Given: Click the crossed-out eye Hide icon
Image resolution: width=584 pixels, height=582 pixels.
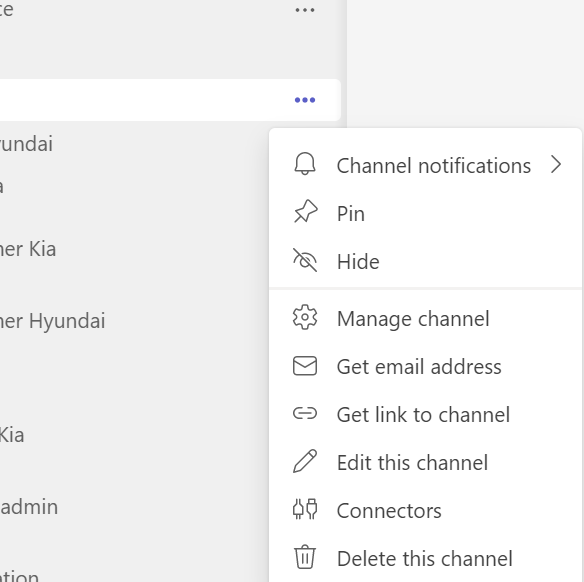Looking at the screenshot, I should click(305, 260).
